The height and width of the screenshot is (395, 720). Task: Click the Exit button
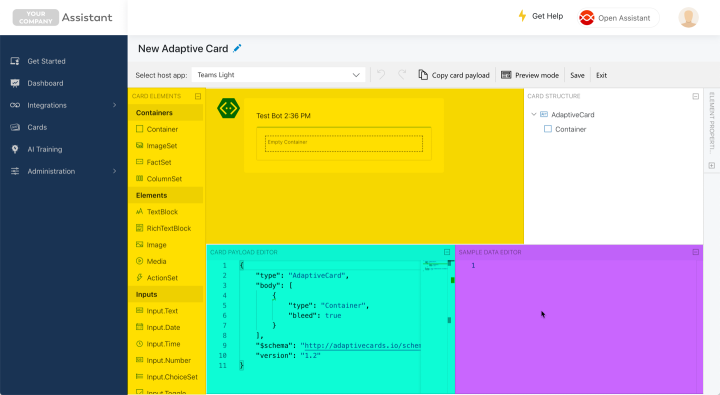601,75
